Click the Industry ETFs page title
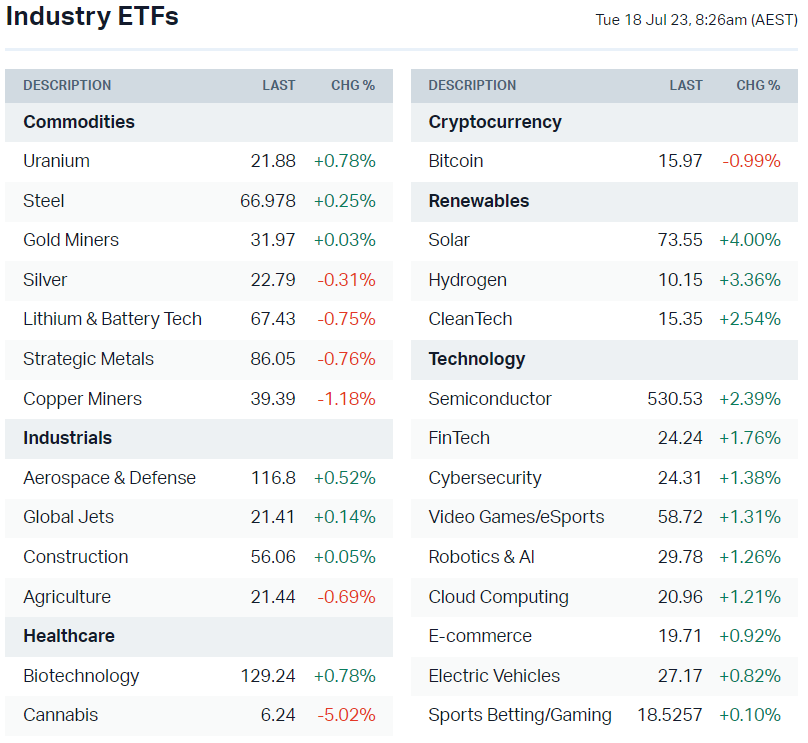 [92, 17]
